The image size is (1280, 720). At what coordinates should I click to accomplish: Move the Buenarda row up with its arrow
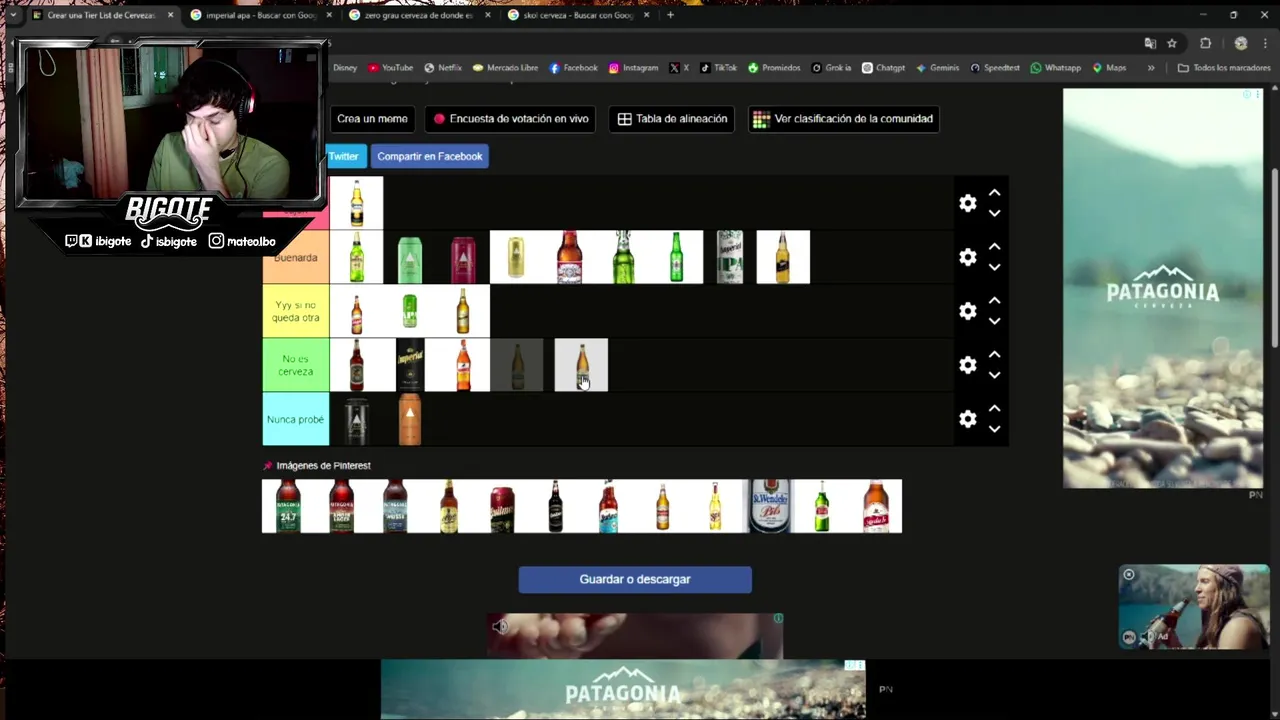[994, 247]
